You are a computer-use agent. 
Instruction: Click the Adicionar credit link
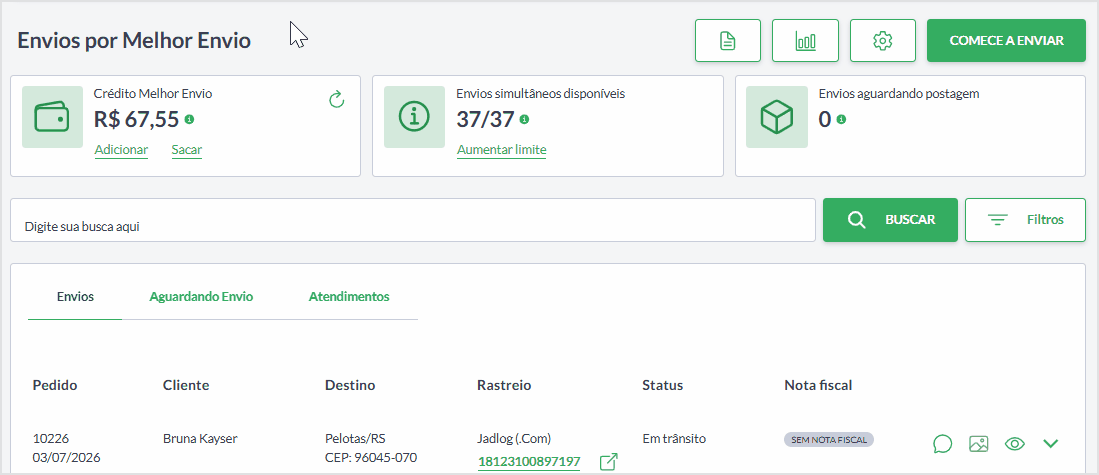click(121, 150)
